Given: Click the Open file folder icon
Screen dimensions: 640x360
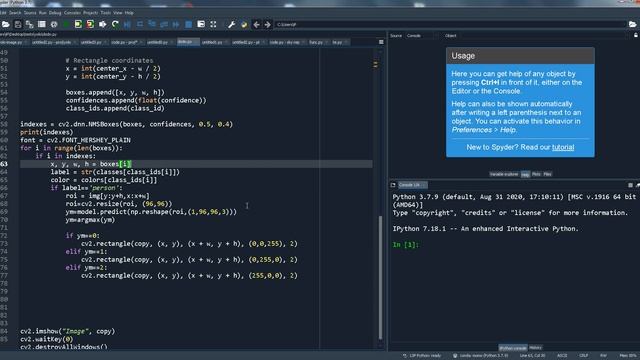Looking at the screenshot, I should (x=6, y=24).
